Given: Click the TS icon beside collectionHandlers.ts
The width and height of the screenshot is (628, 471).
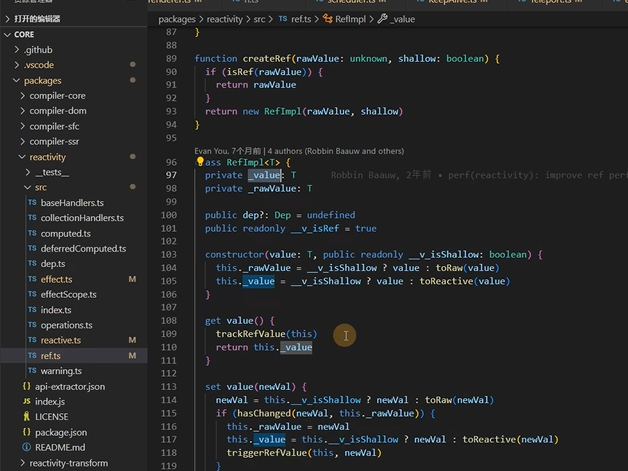Looking at the screenshot, I should (32, 217).
